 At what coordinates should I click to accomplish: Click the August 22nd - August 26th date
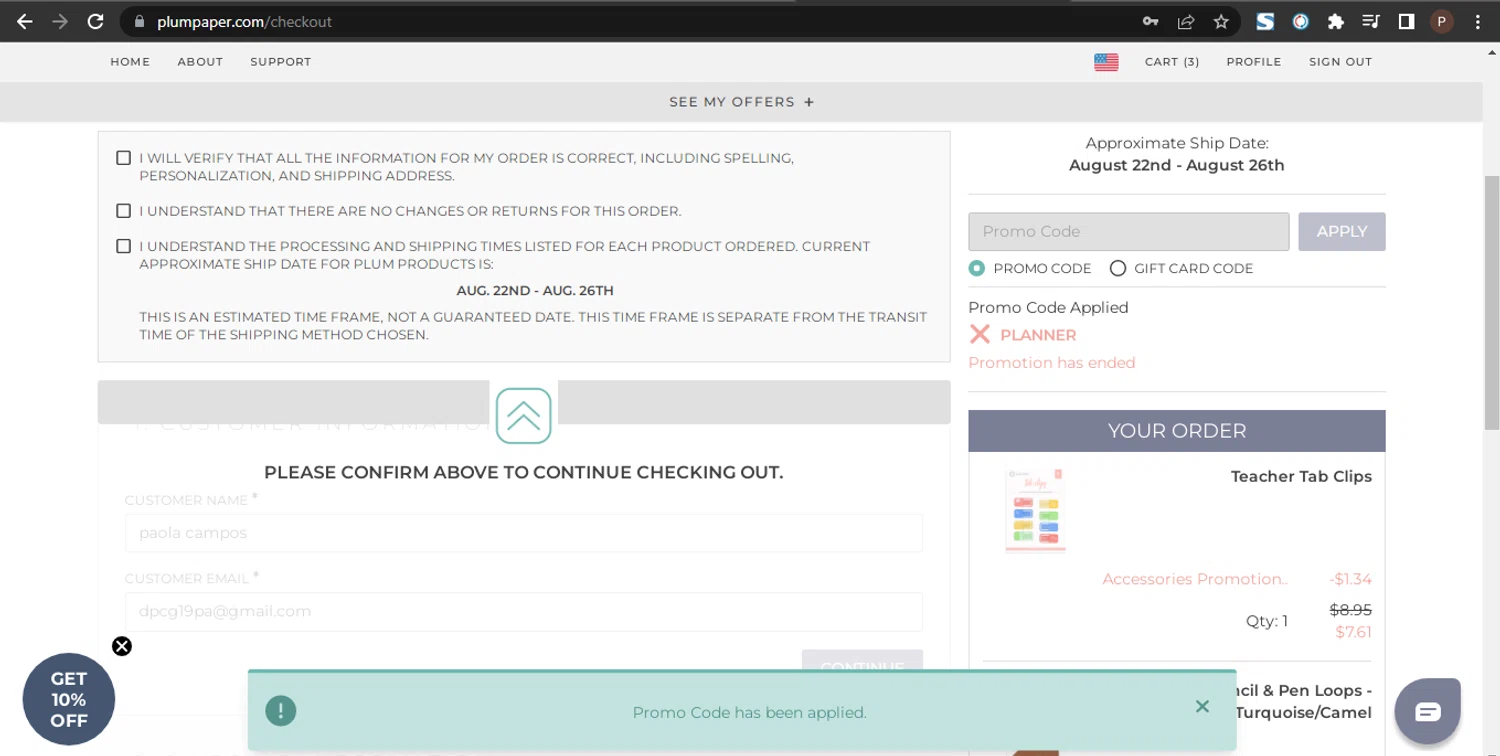click(1177, 165)
